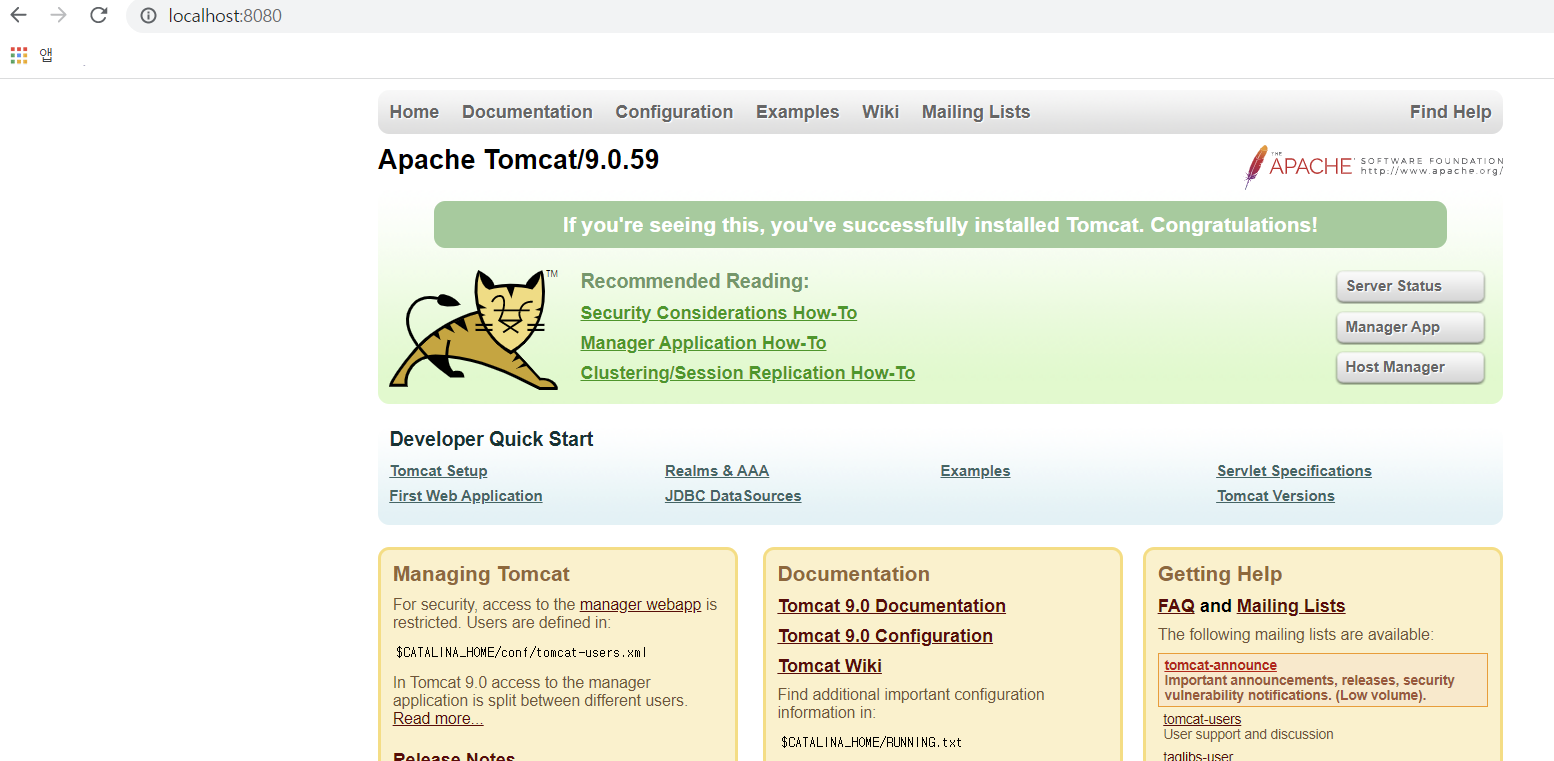Open the Servlet Specifications link

[1294, 471]
